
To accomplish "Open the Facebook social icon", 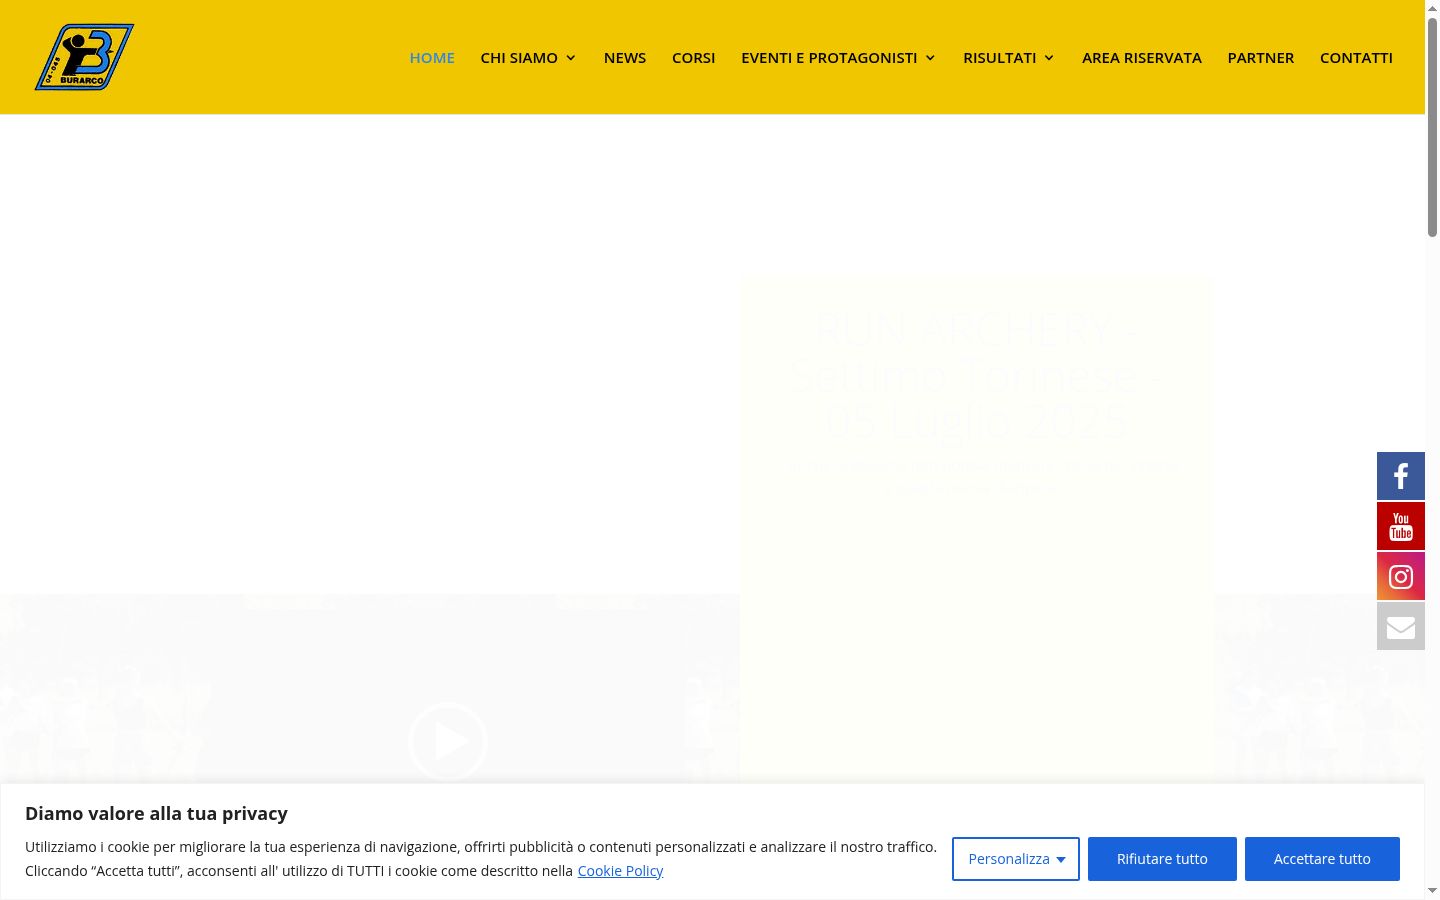I will 1401,476.
